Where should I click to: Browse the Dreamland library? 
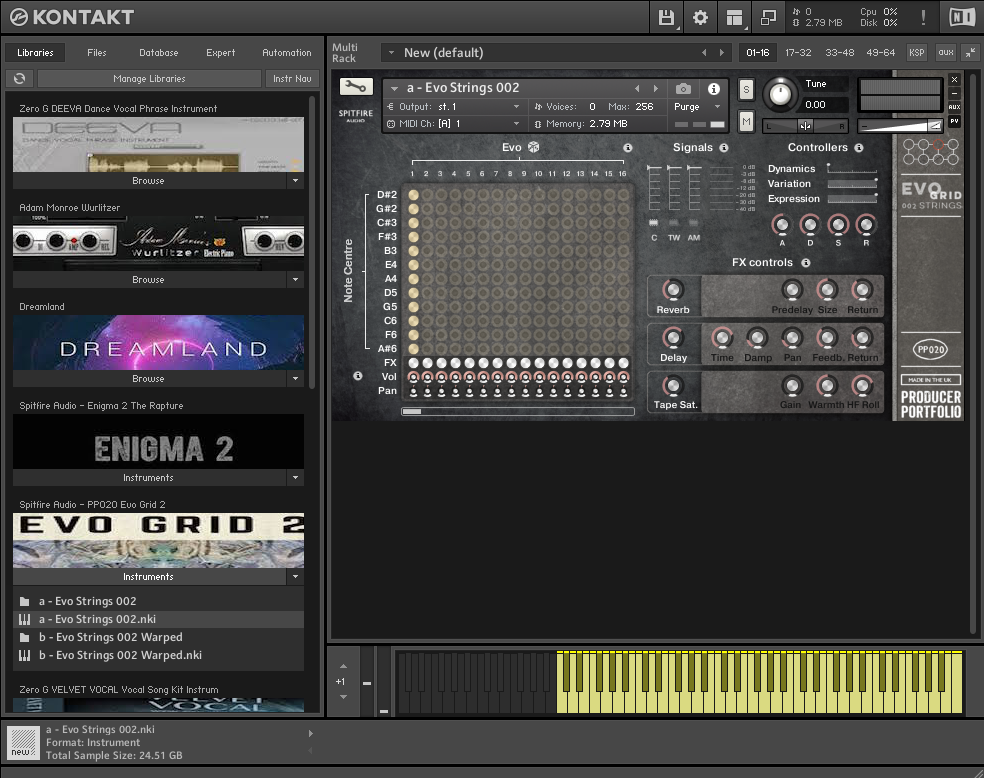(x=148, y=379)
